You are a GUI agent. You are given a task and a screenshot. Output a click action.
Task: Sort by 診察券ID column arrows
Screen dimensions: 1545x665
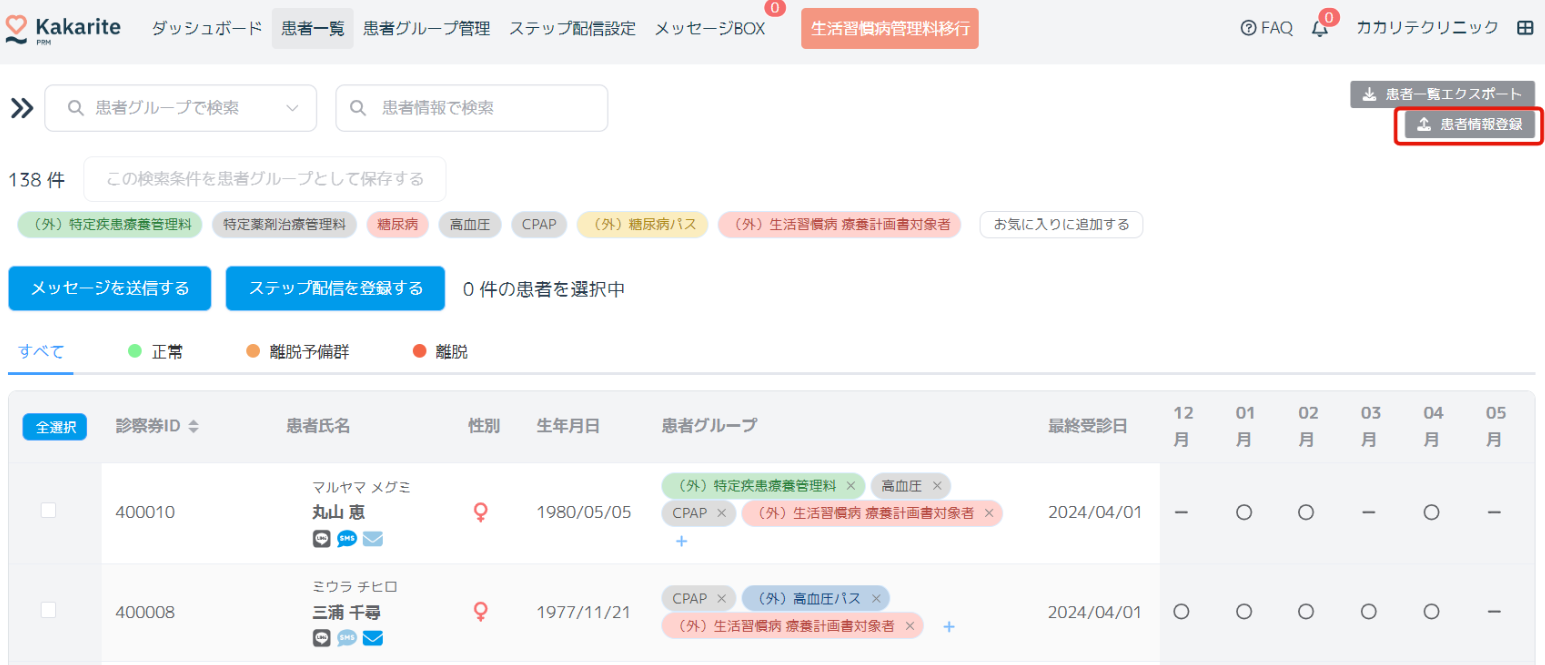click(x=193, y=426)
